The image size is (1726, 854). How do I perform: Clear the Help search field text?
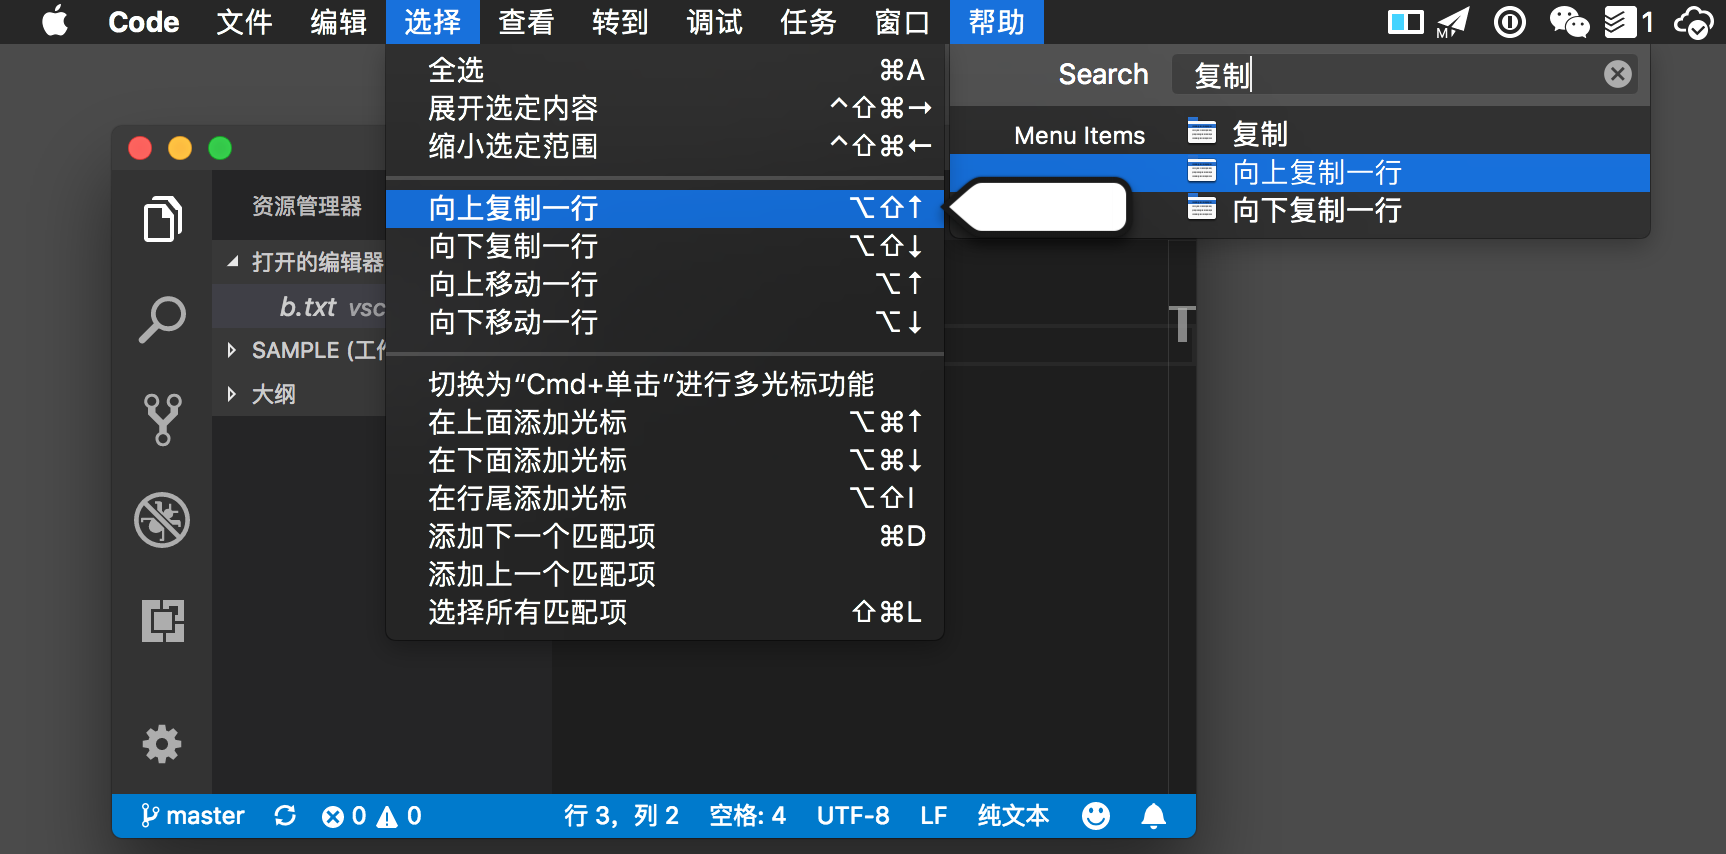pos(1617,74)
